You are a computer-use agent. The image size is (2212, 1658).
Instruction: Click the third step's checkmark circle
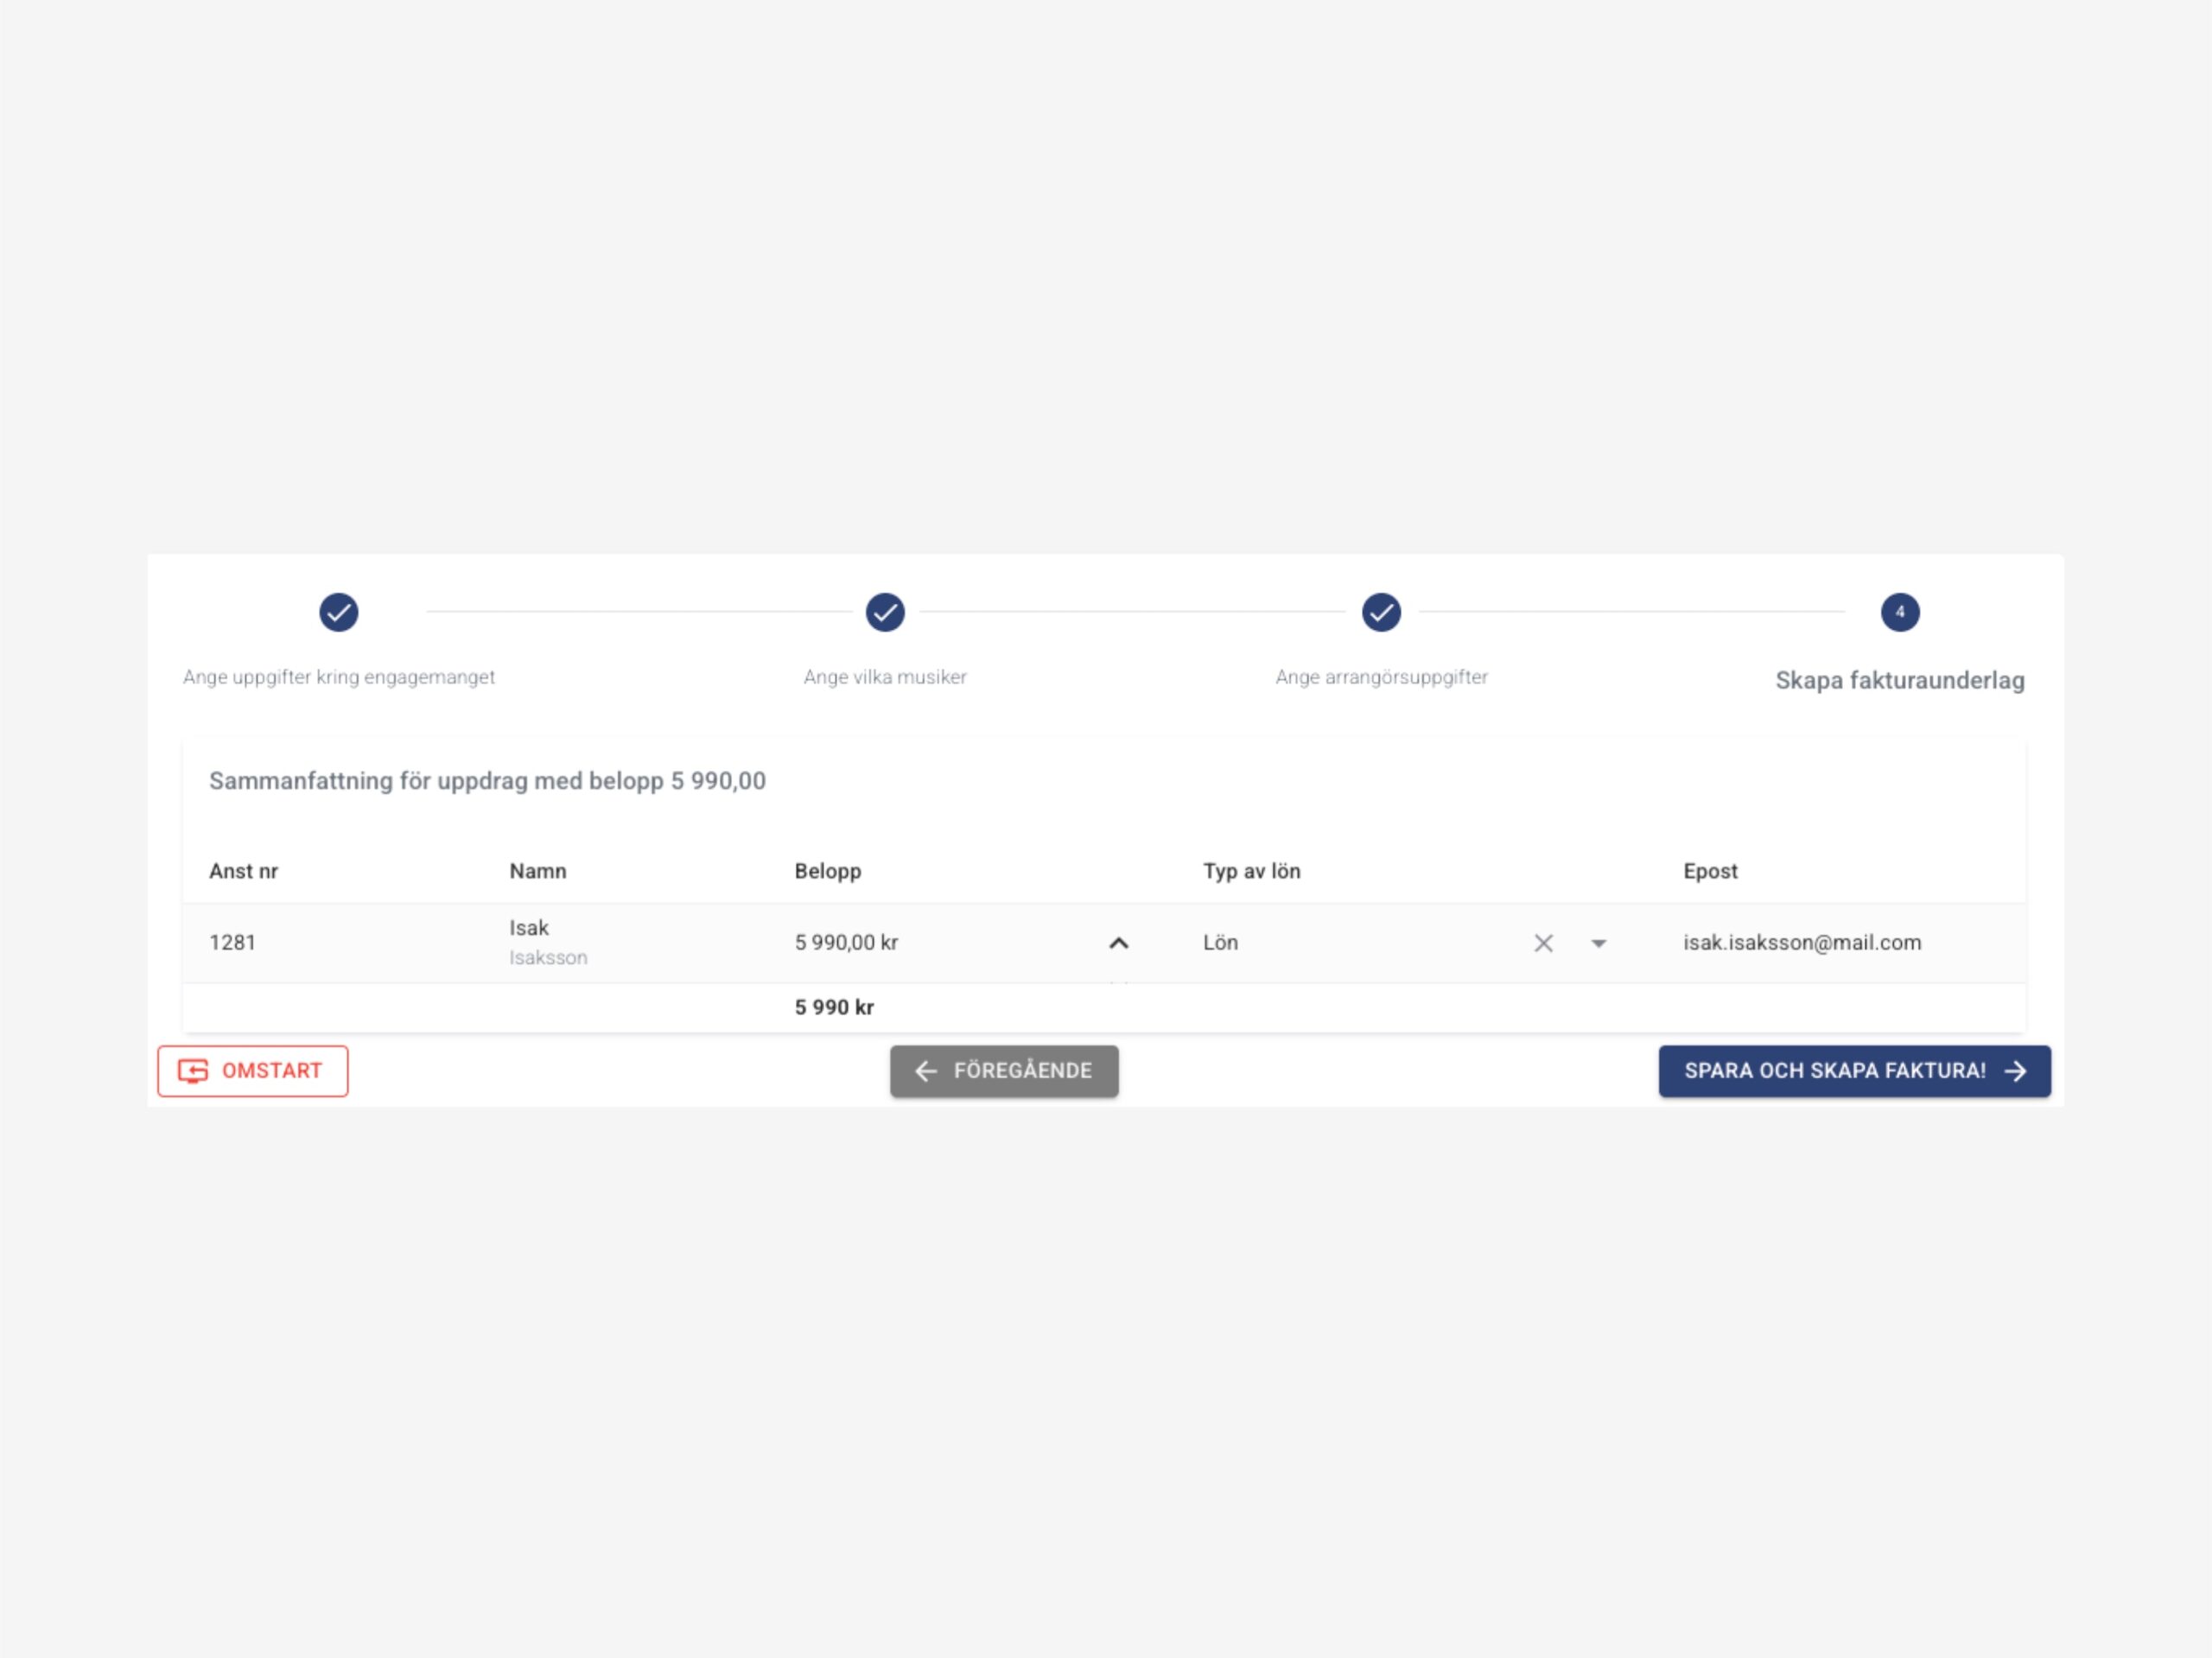point(1381,612)
